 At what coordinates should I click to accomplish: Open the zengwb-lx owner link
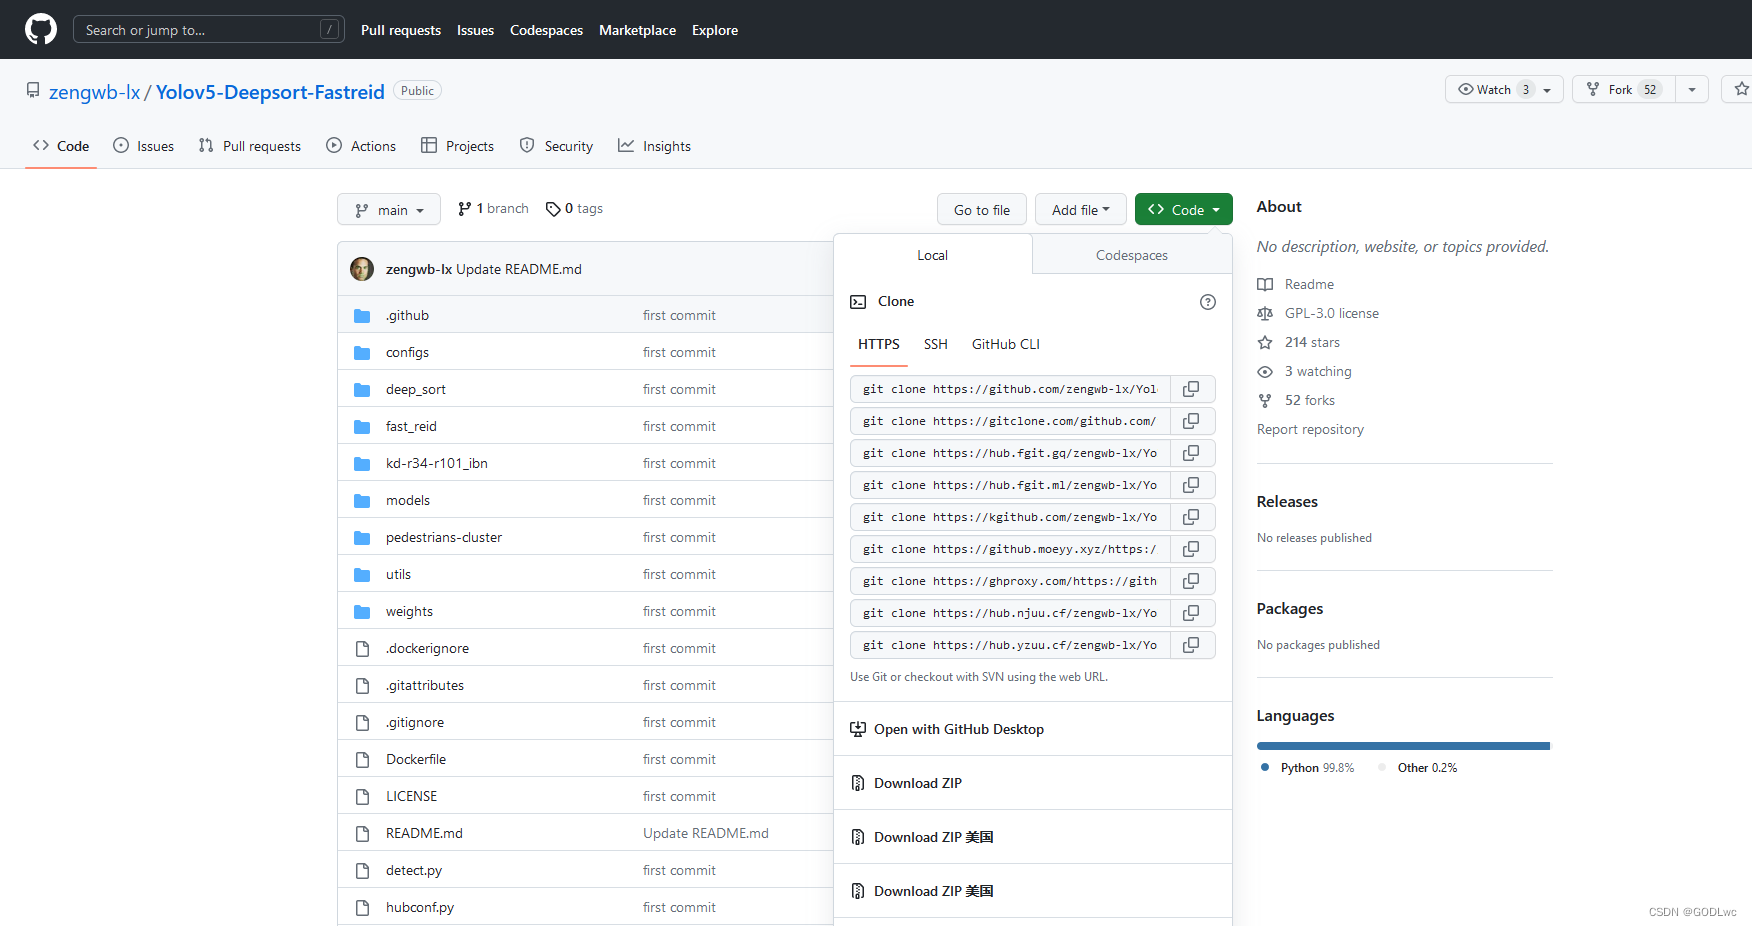click(x=95, y=92)
